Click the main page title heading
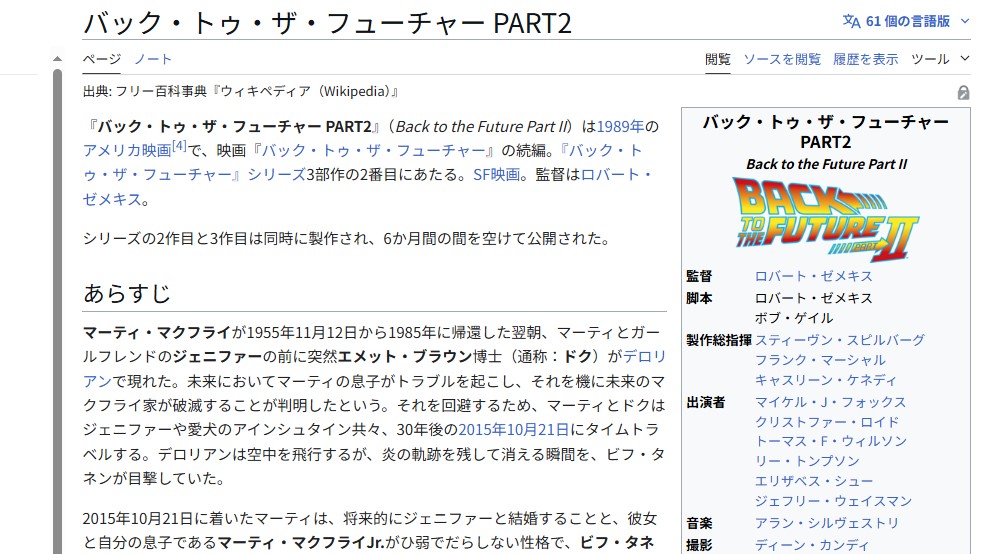The width and height of the screenshot is (995, 554). coord(327,23)
